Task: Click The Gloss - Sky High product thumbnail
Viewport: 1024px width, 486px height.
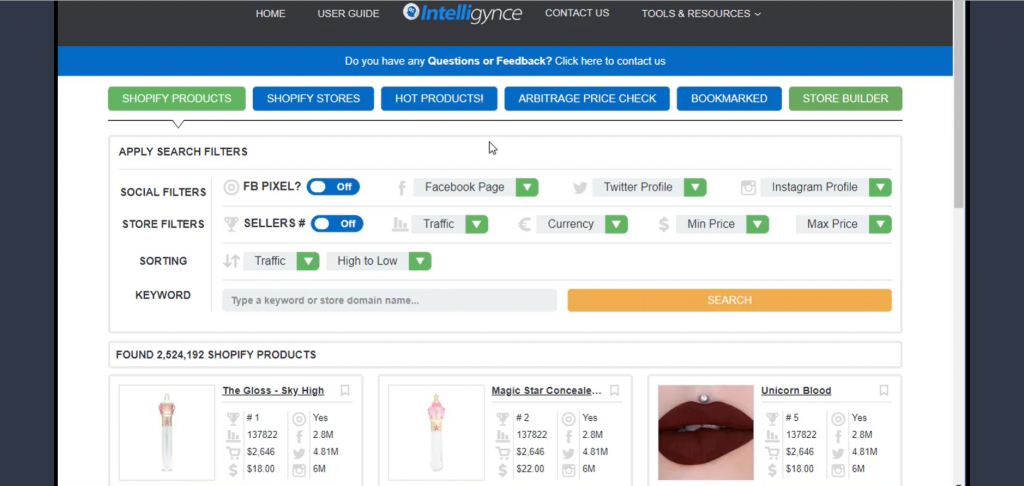Action: click(x=167, y=432)
